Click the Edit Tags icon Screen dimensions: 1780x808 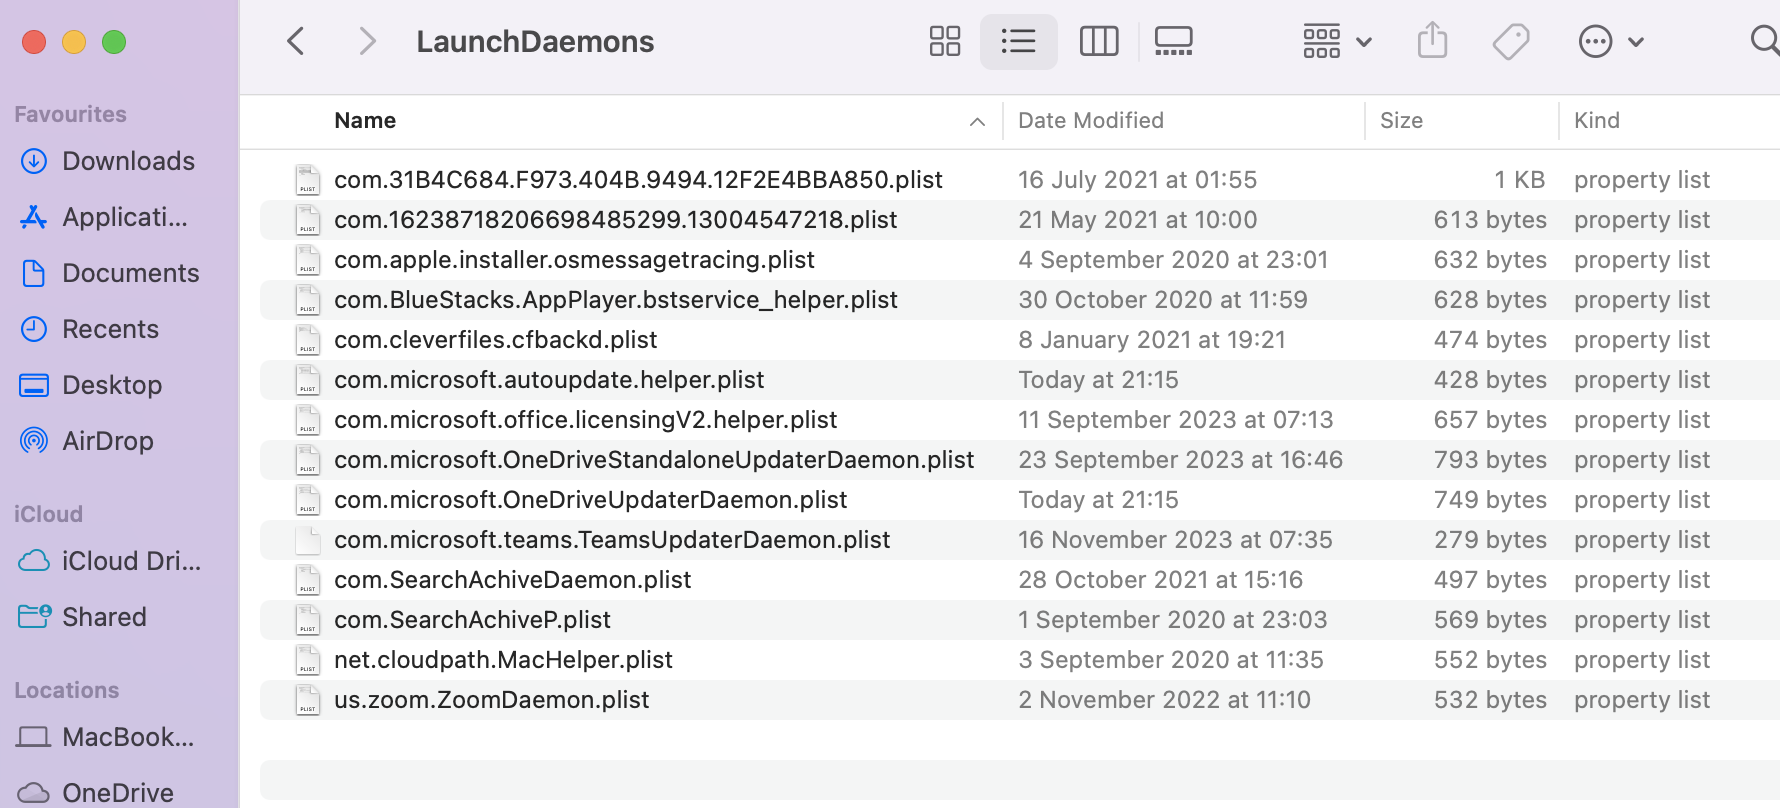pos(1510,42)
